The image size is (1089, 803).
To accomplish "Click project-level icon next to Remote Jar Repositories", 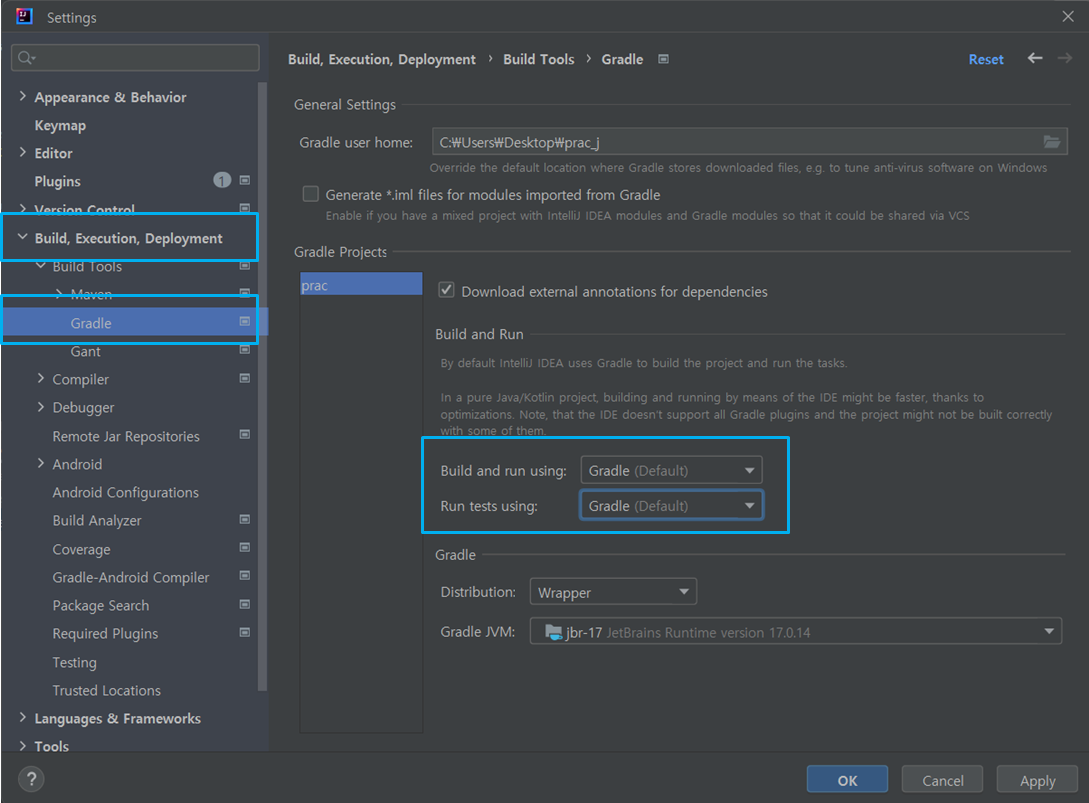I will tap(244, 434).
